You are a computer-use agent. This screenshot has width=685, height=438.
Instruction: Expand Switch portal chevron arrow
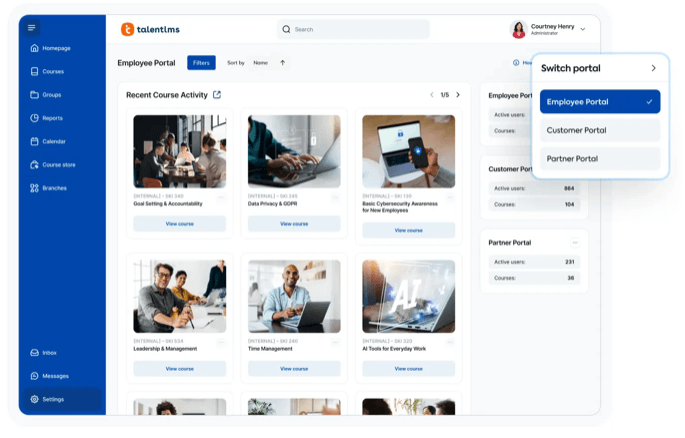tap(653, 68)
